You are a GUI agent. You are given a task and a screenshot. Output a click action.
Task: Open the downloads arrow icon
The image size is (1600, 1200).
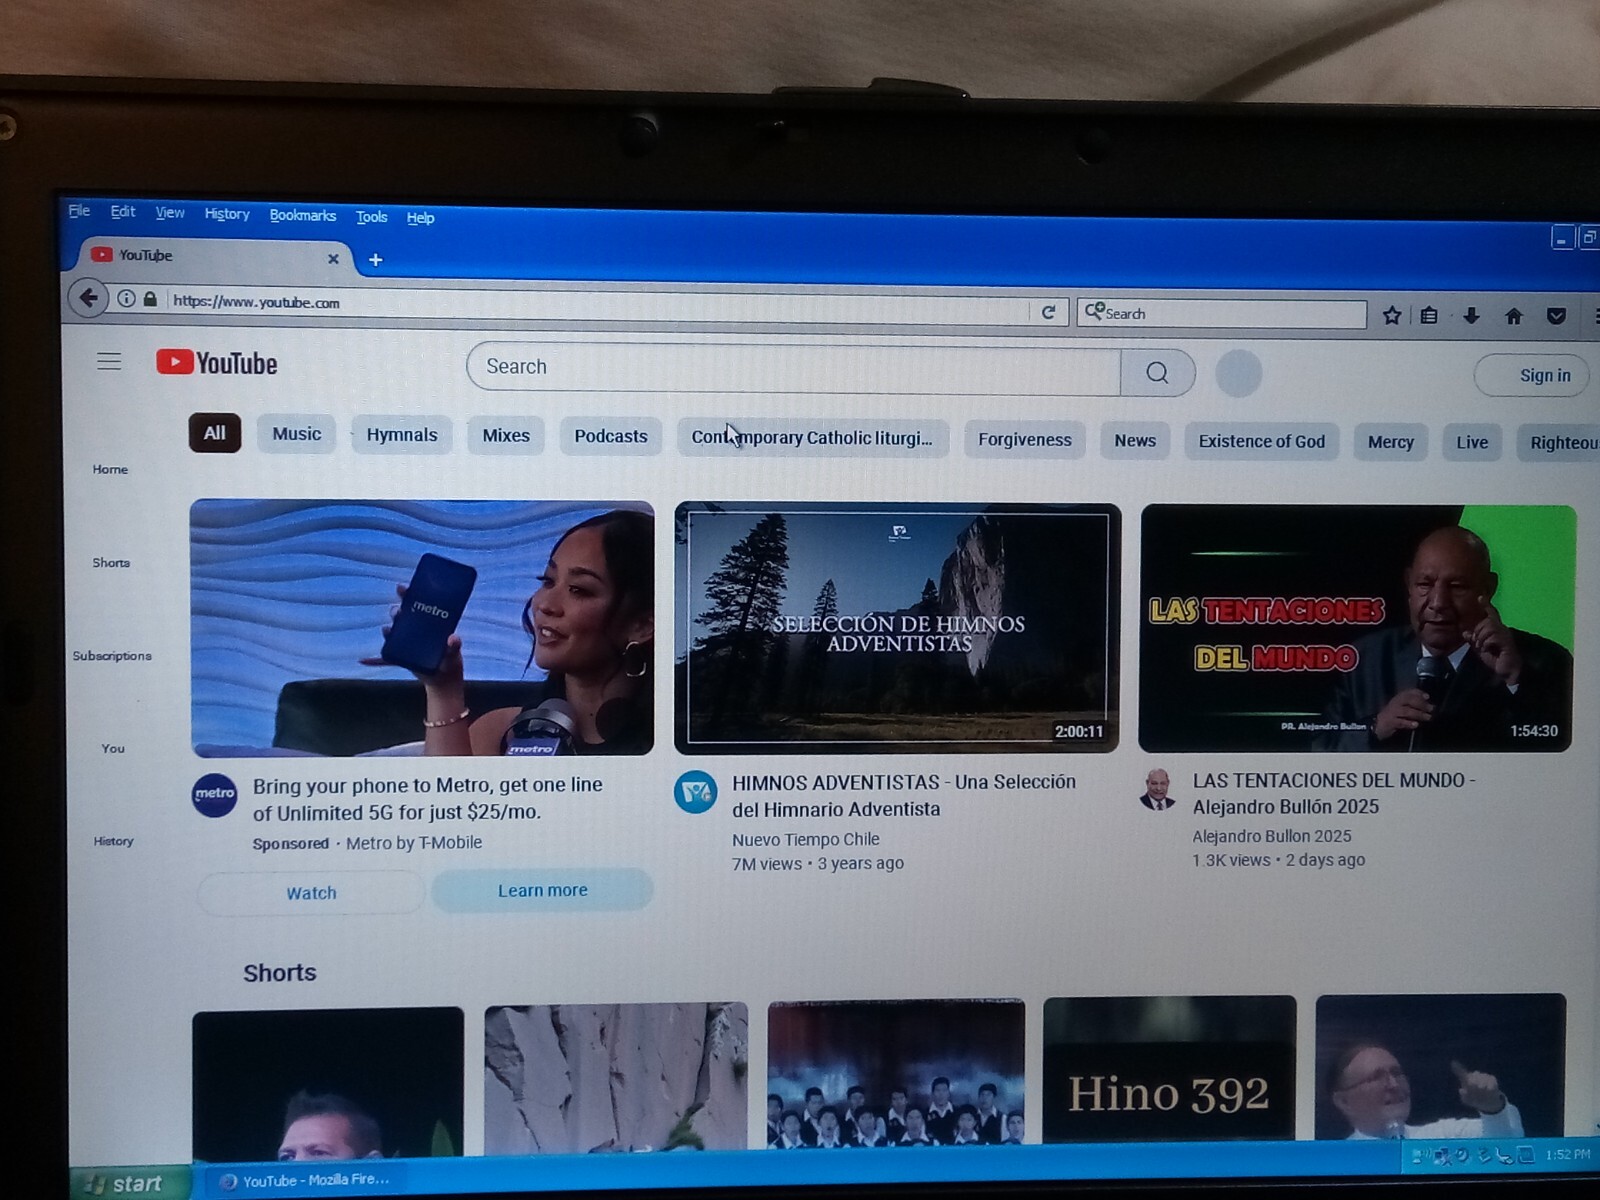tap(1471, 316)
